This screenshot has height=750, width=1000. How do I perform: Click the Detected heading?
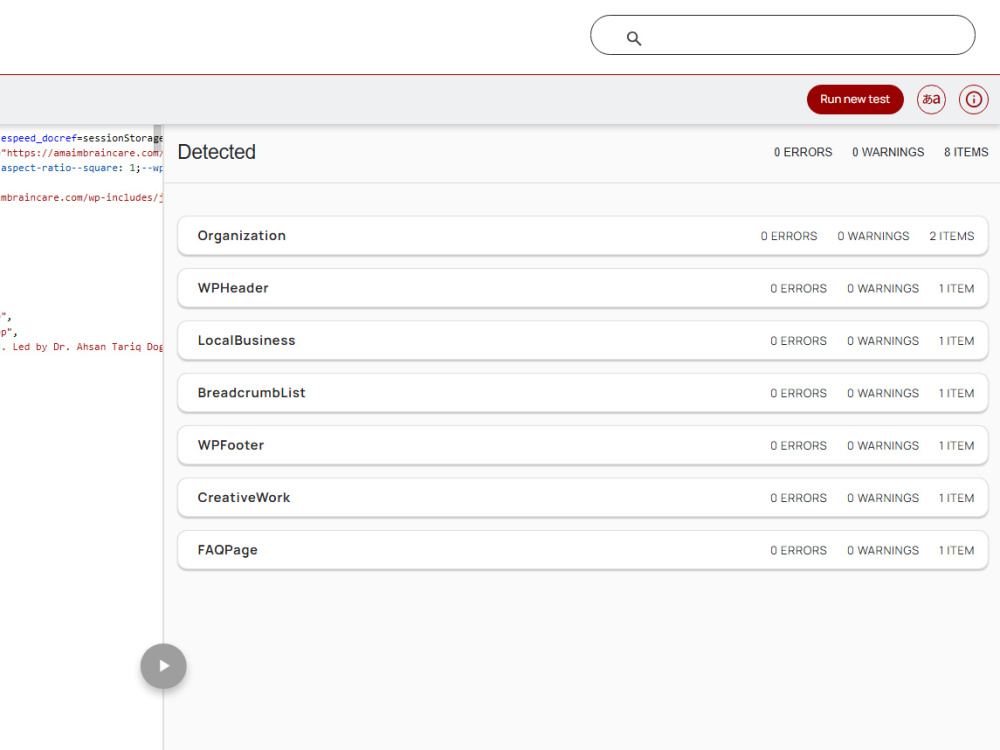217,152
